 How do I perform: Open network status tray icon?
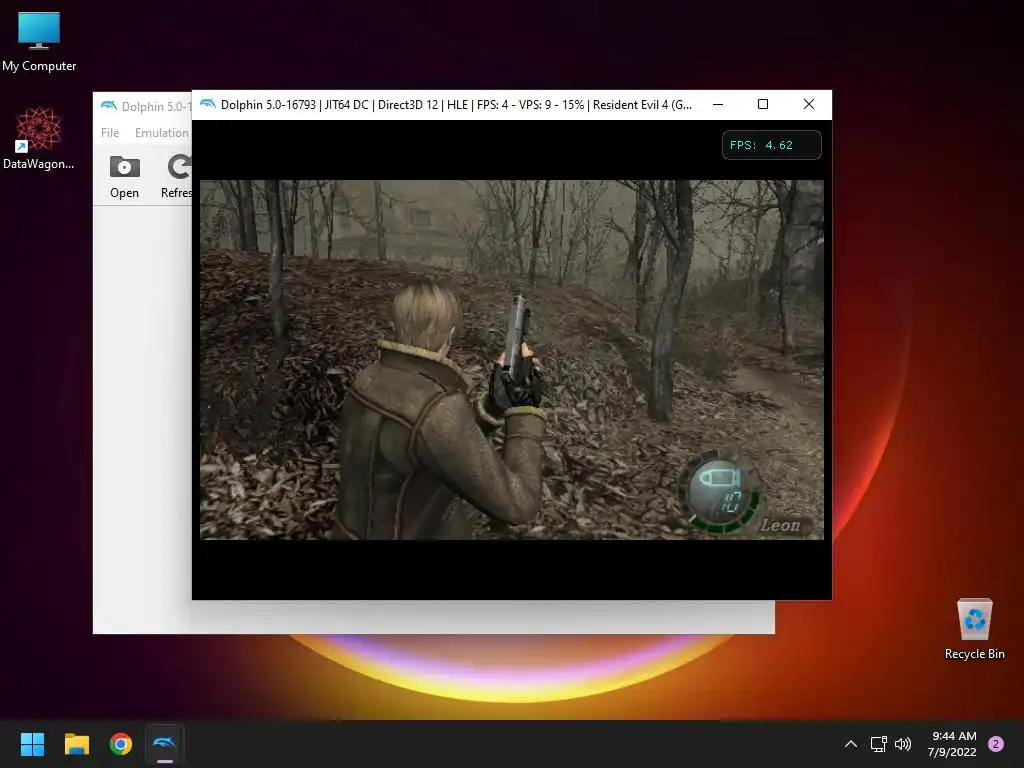click(x=878, y=744)
